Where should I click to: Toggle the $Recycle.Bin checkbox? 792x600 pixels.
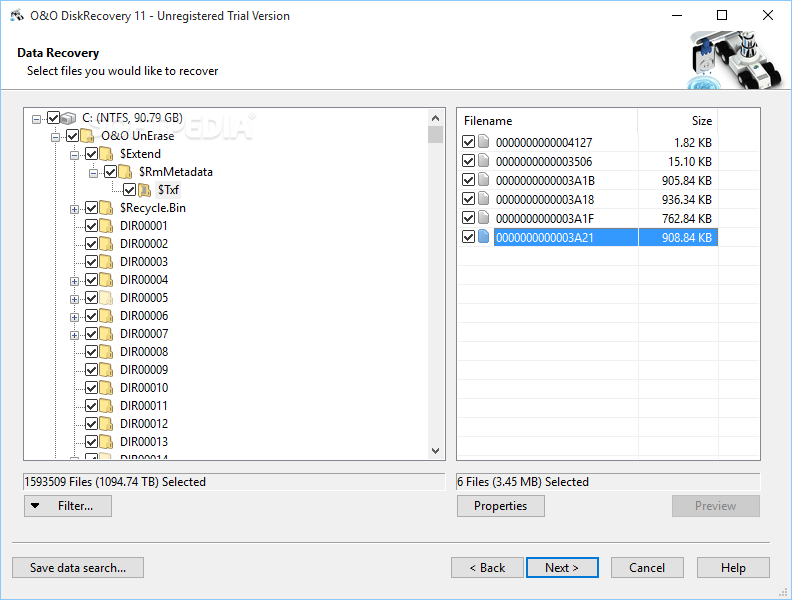pos(91,208)
